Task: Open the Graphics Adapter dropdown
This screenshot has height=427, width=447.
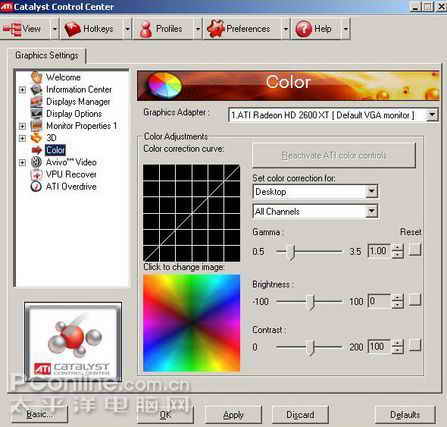Action: [x=432, y=115]
